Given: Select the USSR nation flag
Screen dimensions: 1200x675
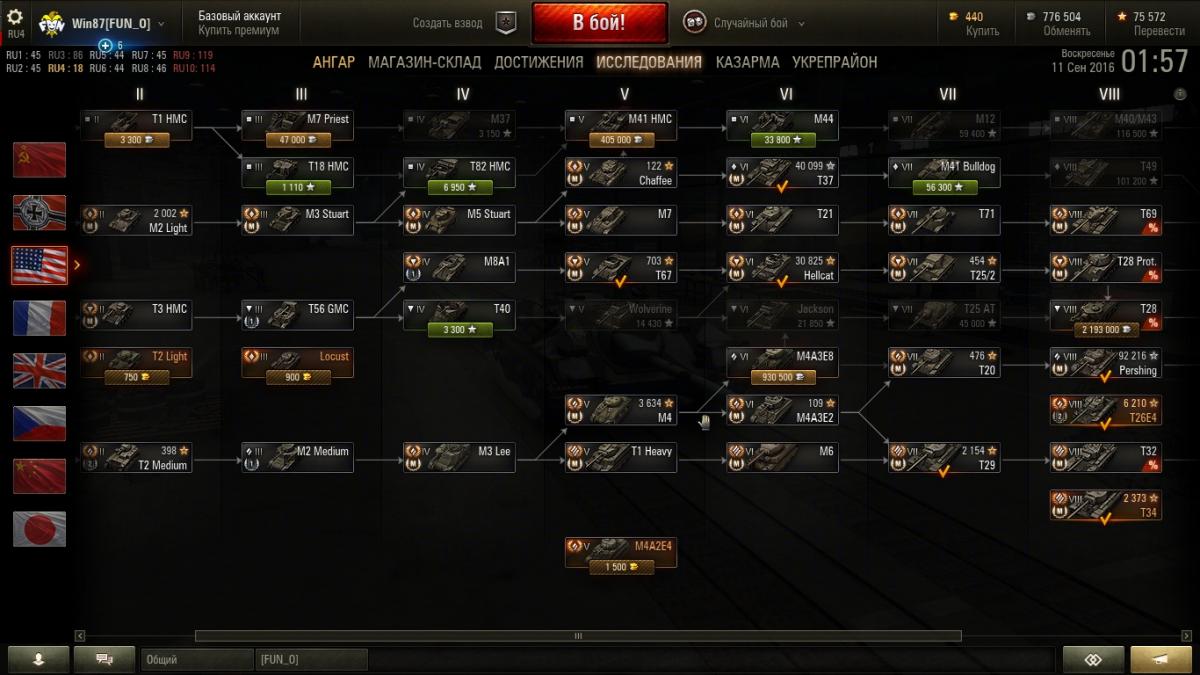Looking at the screenshot, I should pyautogui.click(x=39, y=160).
